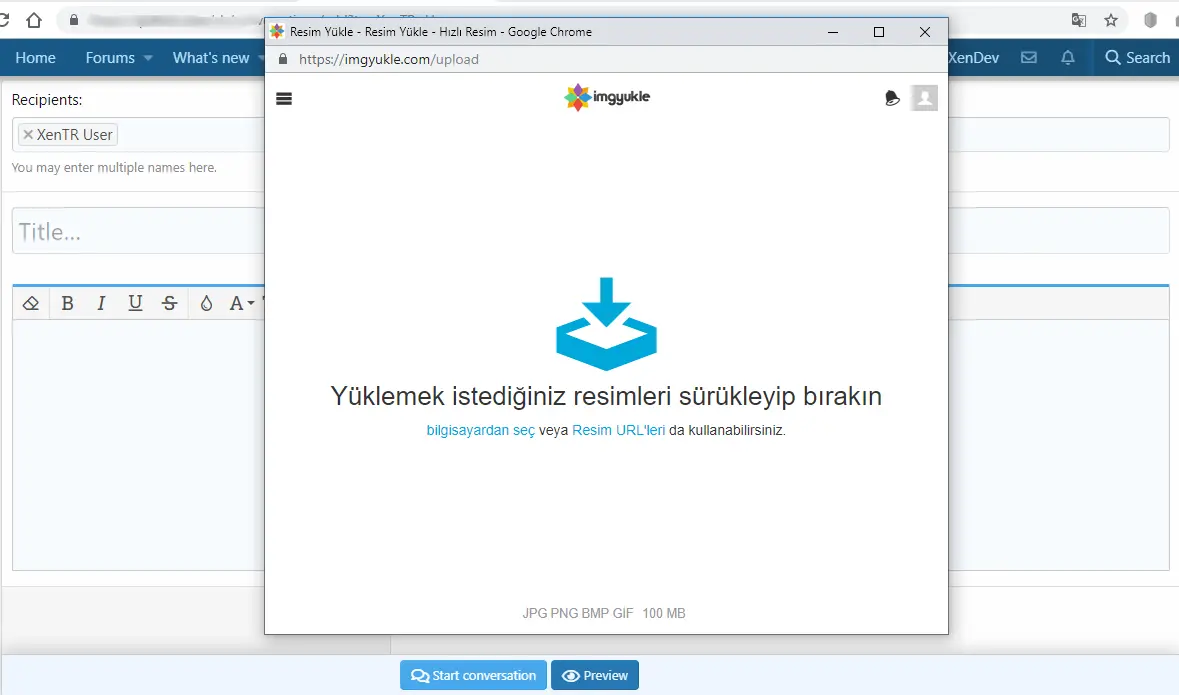Viewport: 1179px width, 695px height.
Task: Expand the What's new dropdown arrow
Action: coord(261,58)
